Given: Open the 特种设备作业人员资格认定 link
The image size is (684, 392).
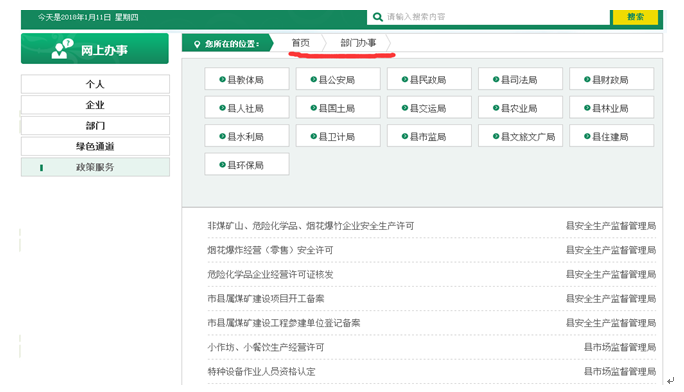Looking at the screenshot, I should click(261, 372).
